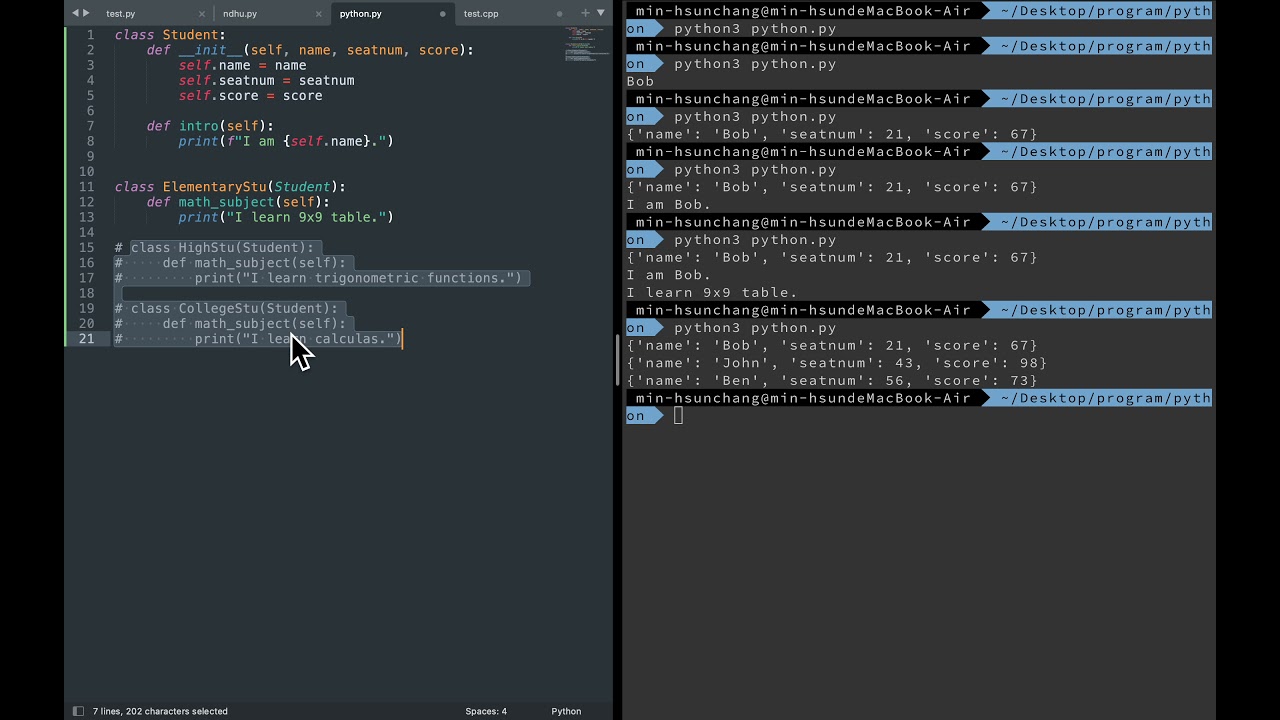Click unsaved dot on python.py tab

[443, 14]
